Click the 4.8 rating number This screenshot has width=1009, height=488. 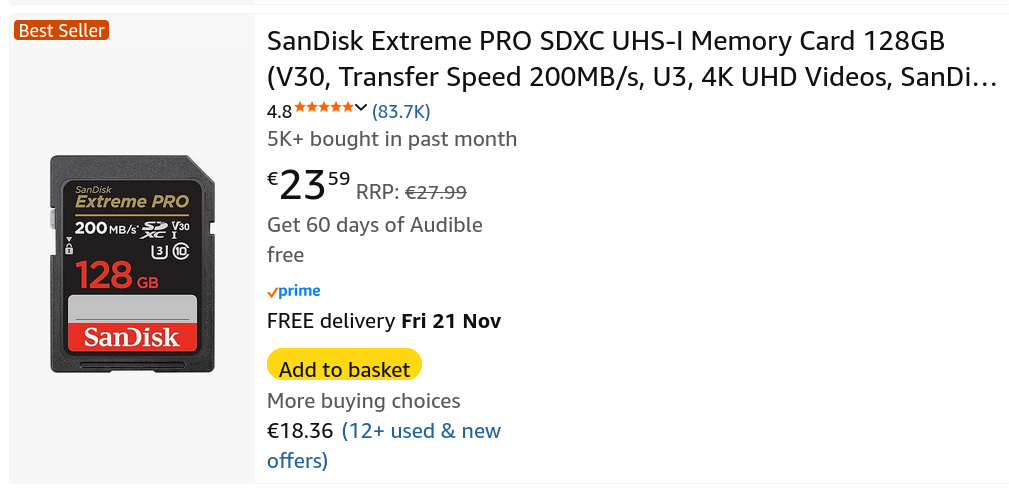pos(279,111)
